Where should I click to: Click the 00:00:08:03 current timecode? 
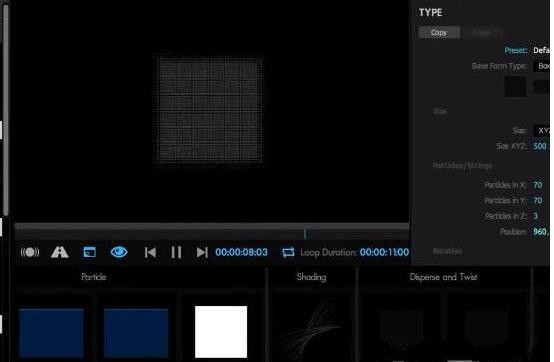pyautogui.click(x=242, y=252)
